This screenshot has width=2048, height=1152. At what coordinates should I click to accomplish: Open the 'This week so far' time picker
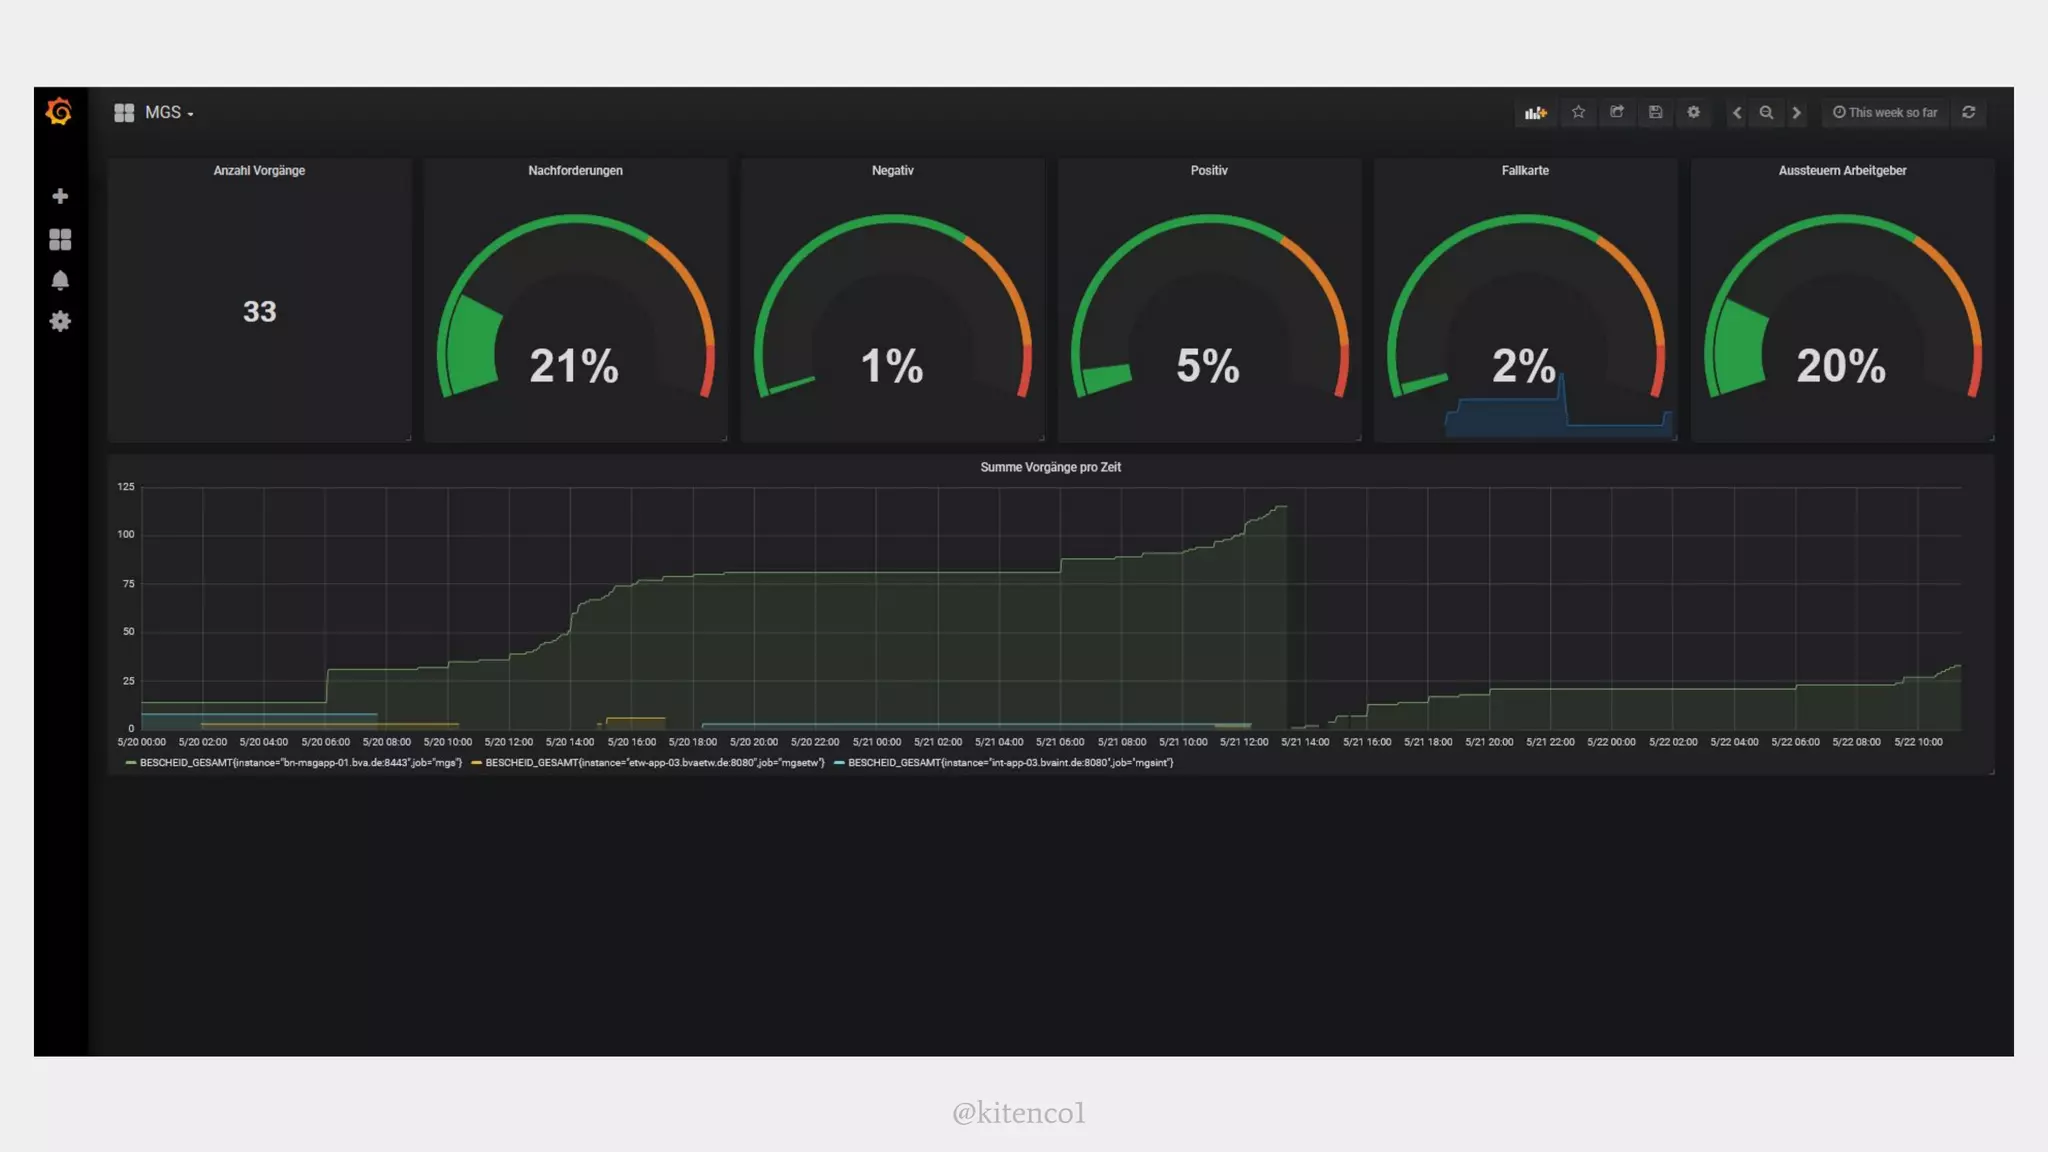coord(1884,113)
